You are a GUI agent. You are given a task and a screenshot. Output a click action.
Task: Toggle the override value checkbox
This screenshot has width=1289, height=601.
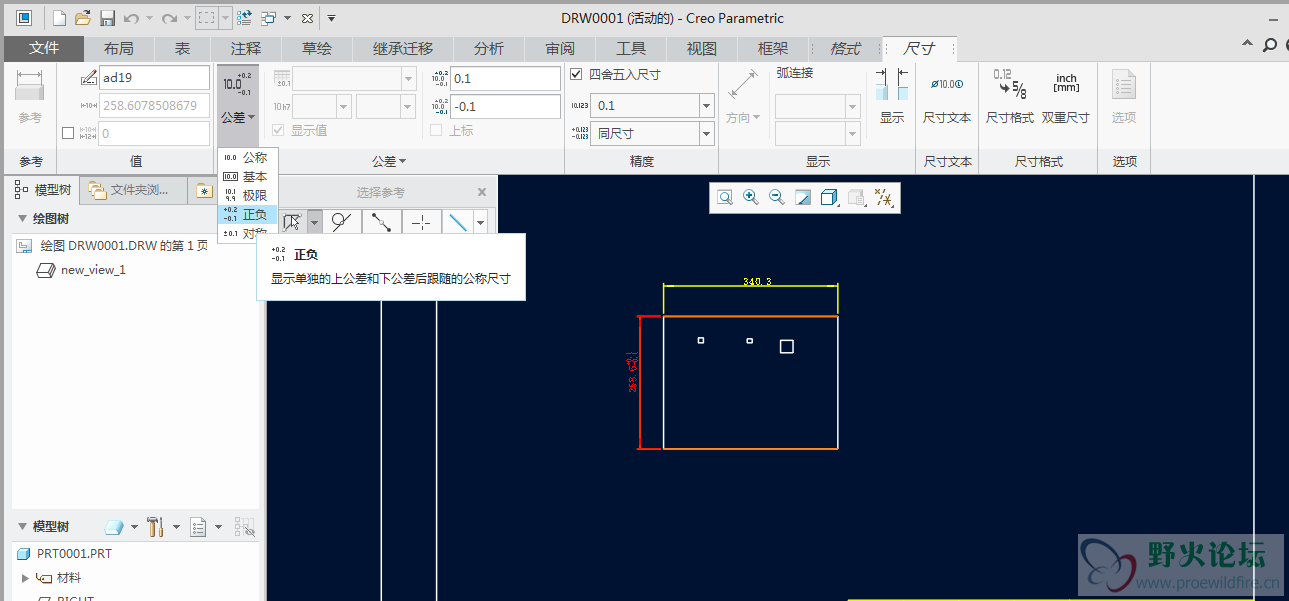point(68,133)
